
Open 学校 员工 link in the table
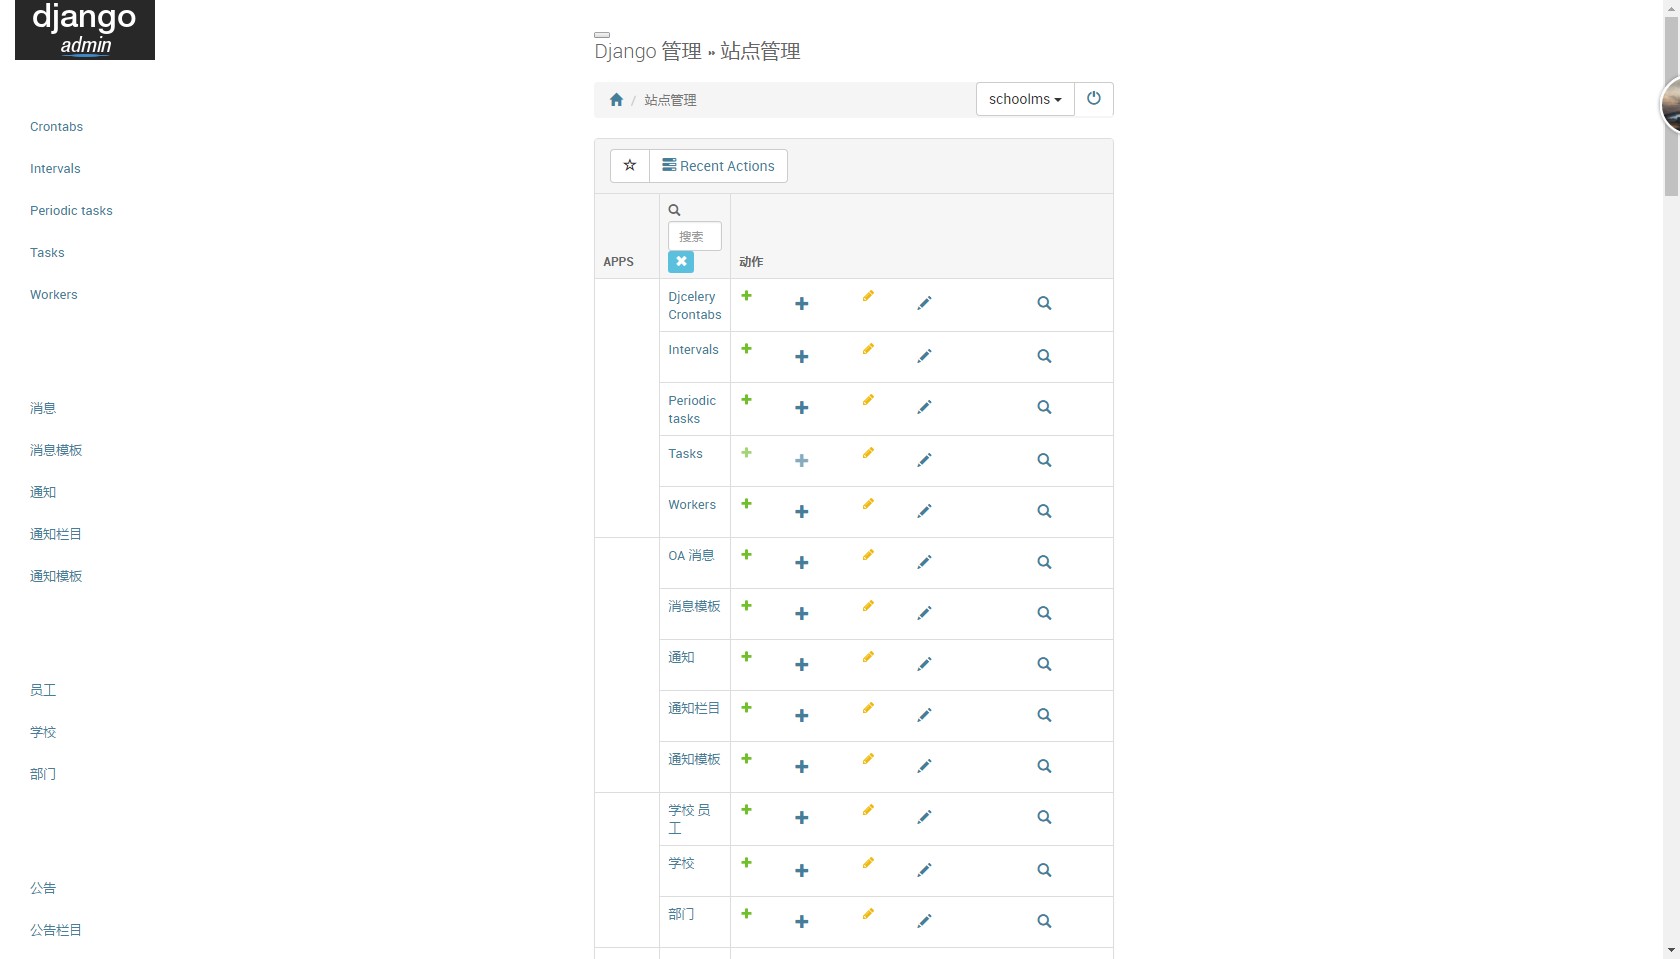(x=689, y=819)
